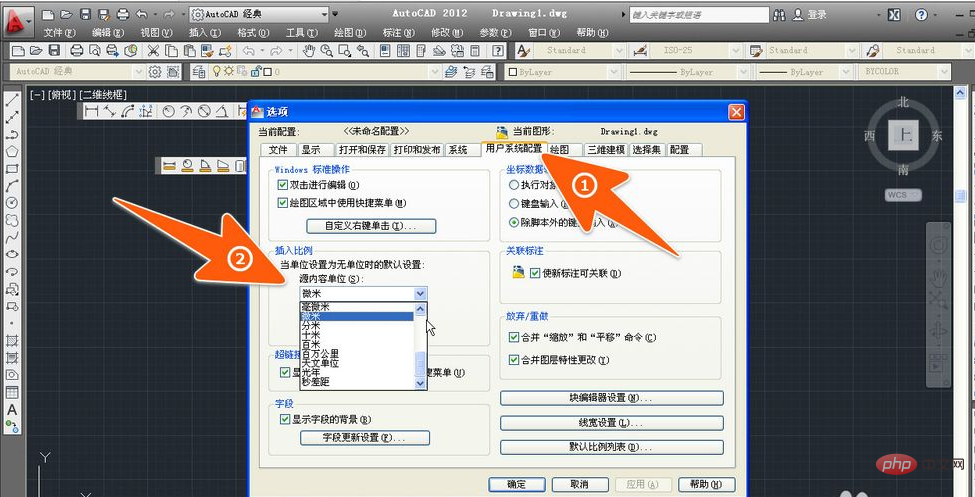
Task: Toggle 双击进行编辑 checkbox
Action: tap(284, 185)
